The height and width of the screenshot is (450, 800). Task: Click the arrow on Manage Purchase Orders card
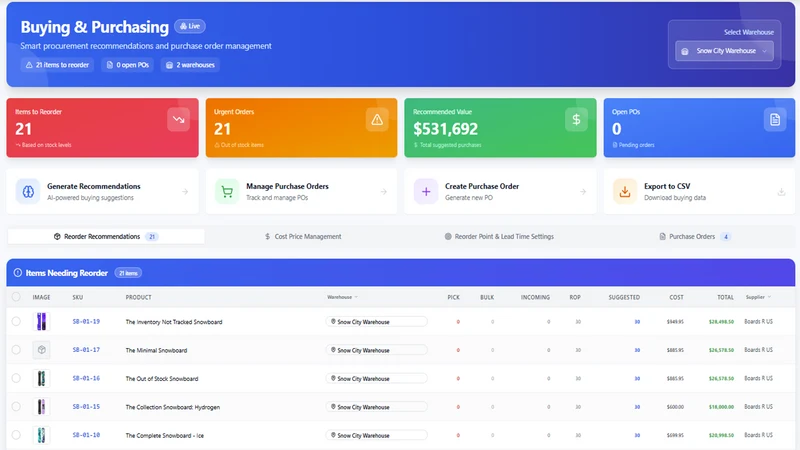pyautogui.click(x=384, y=192)
